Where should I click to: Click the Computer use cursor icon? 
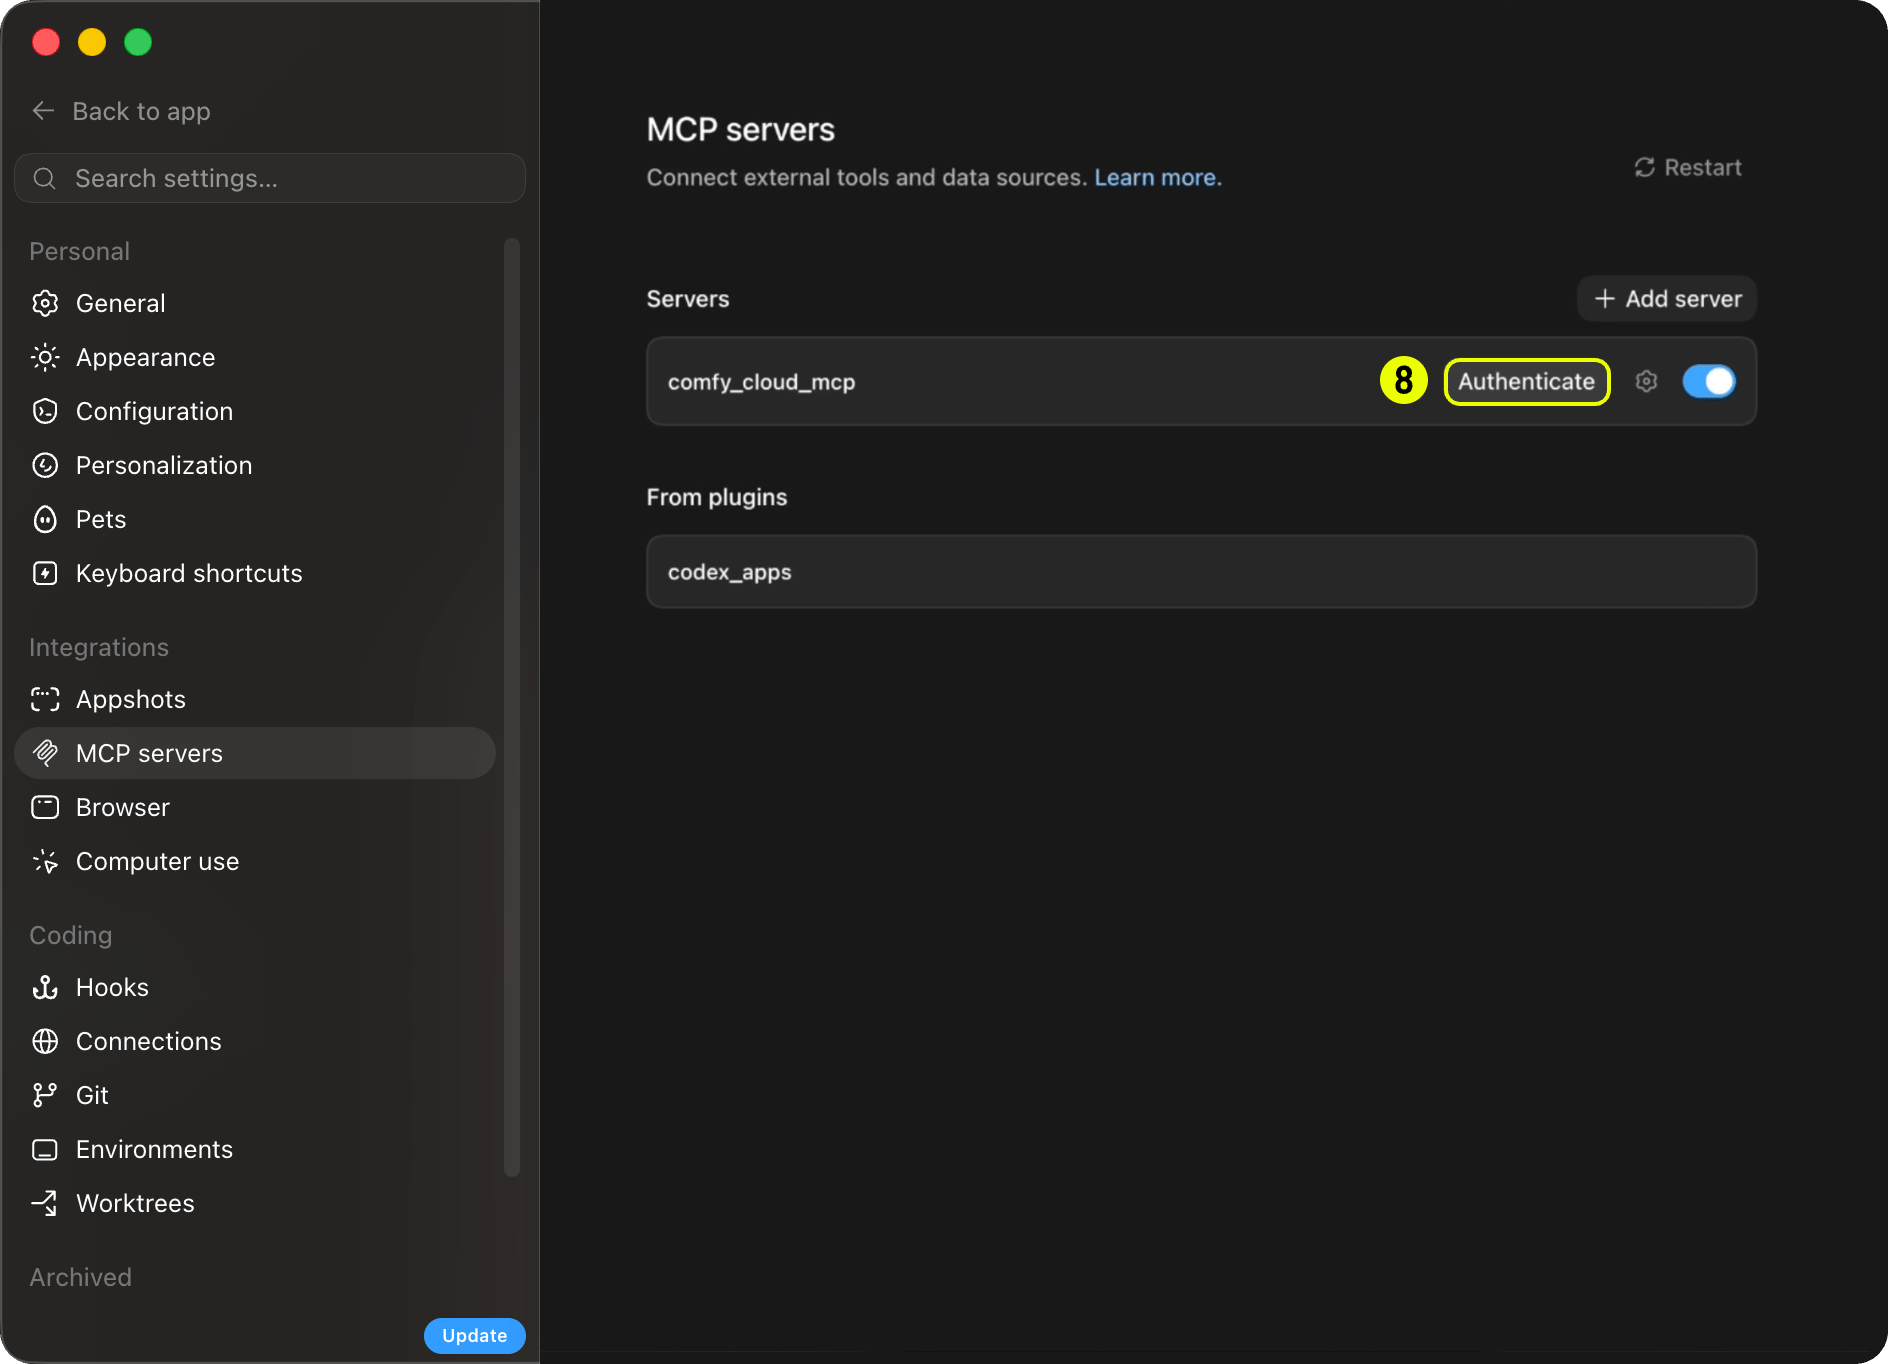(x=45, y=861)
